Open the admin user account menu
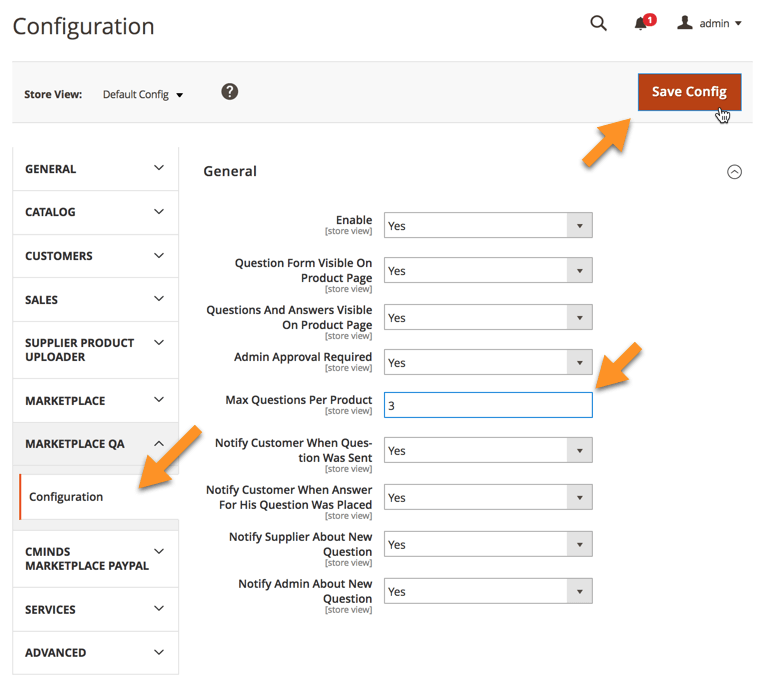Screen dimensions: 769x689 click(710, 24)
